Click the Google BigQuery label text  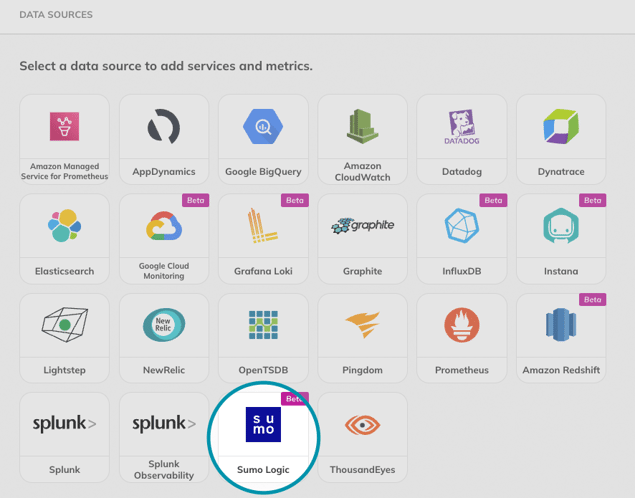tap(263, 172)
